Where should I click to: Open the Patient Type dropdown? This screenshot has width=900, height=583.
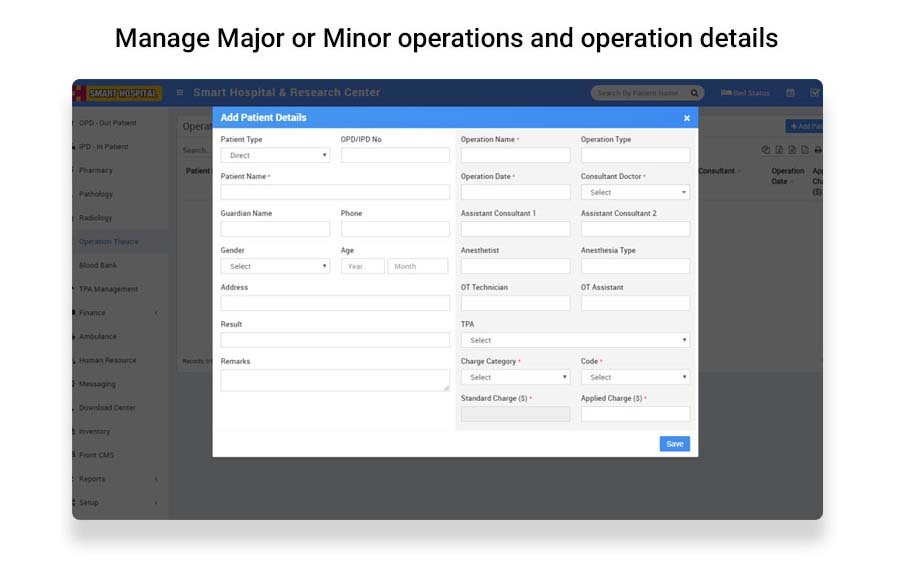(x=275, y=156)
